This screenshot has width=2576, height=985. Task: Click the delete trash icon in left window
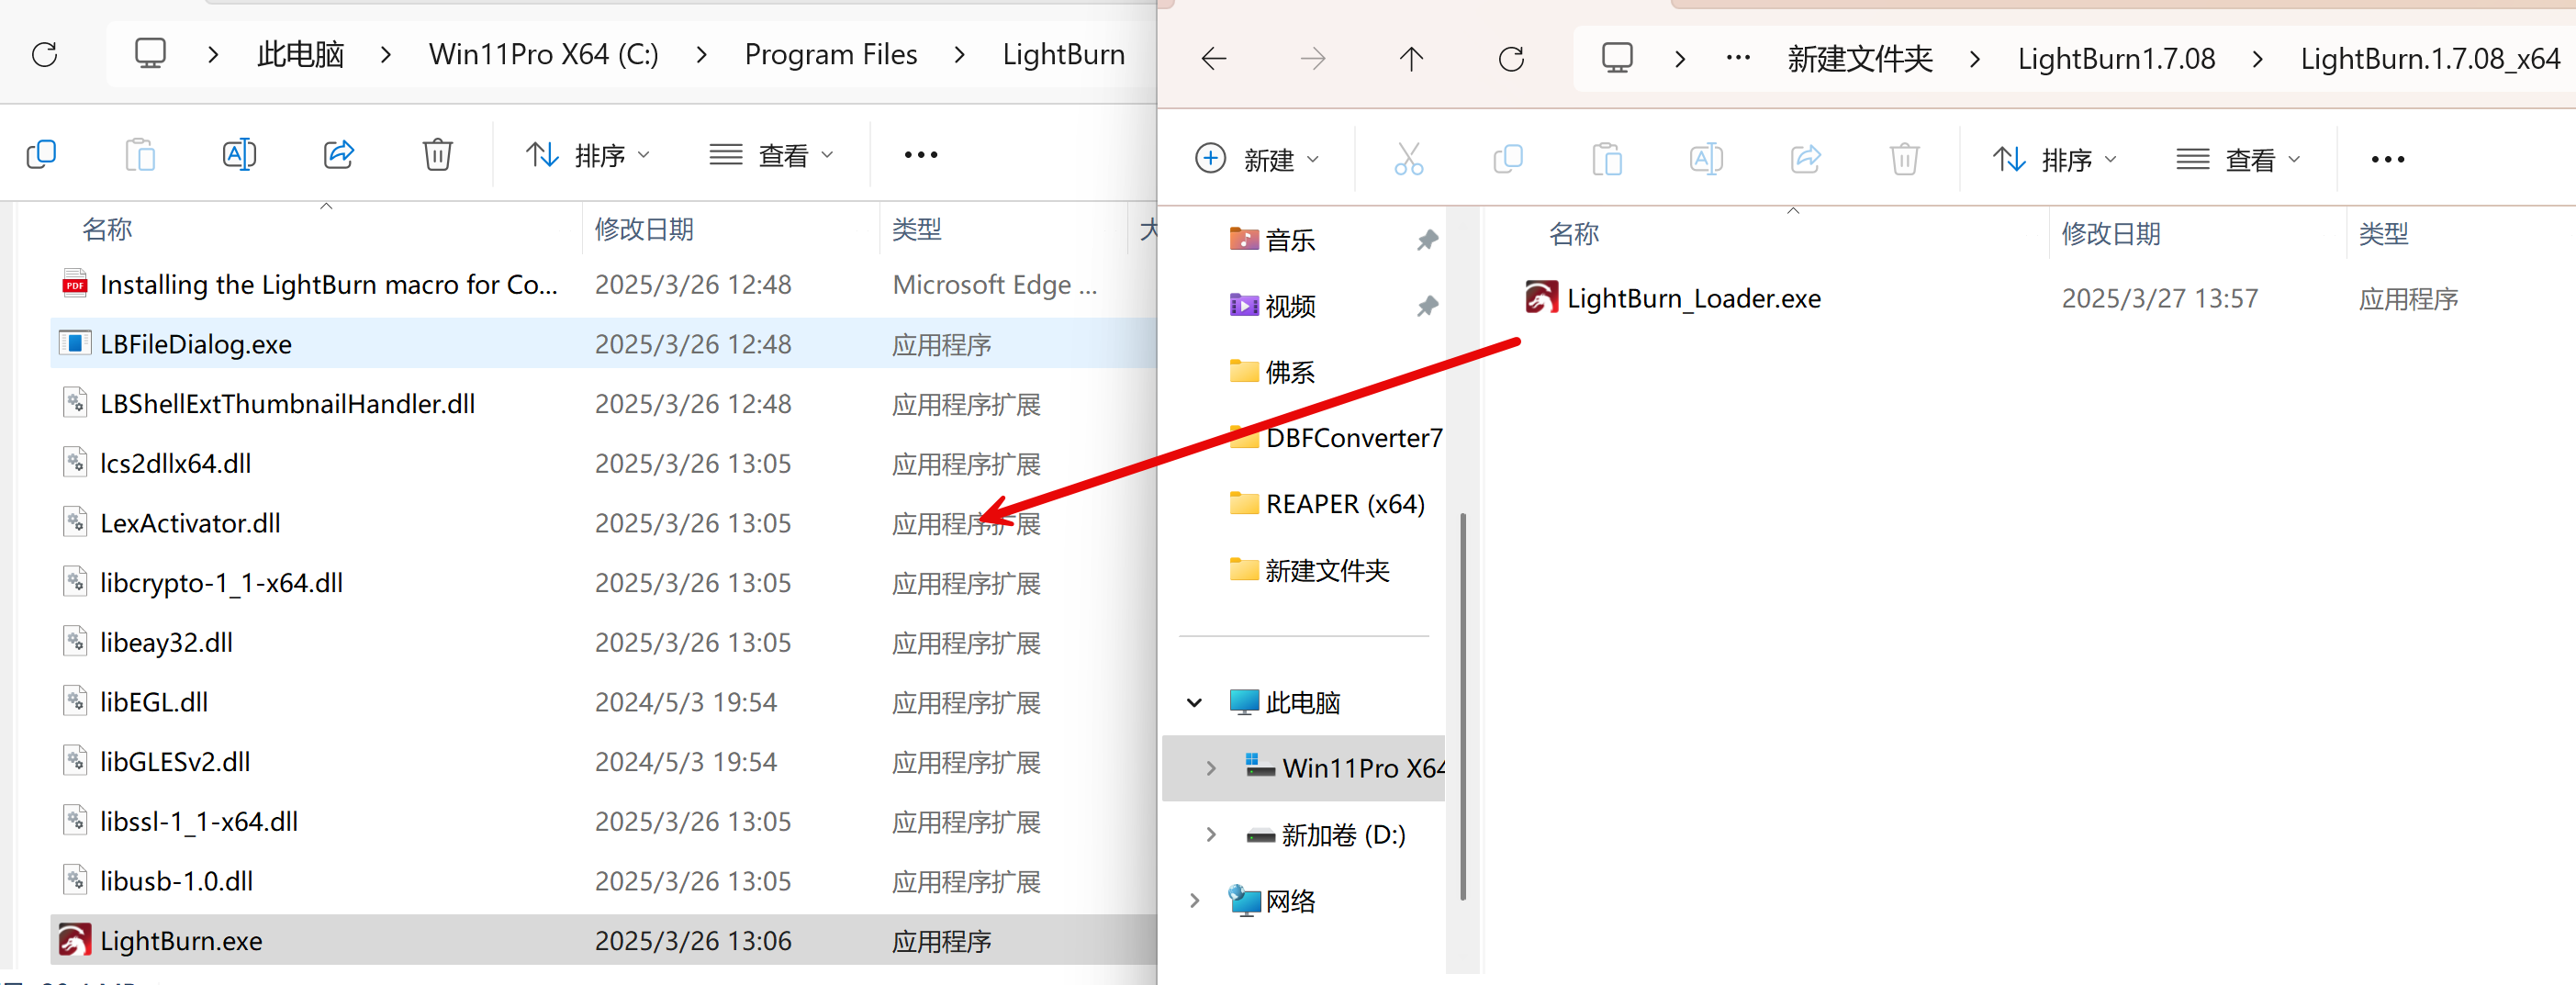(437, 155)
